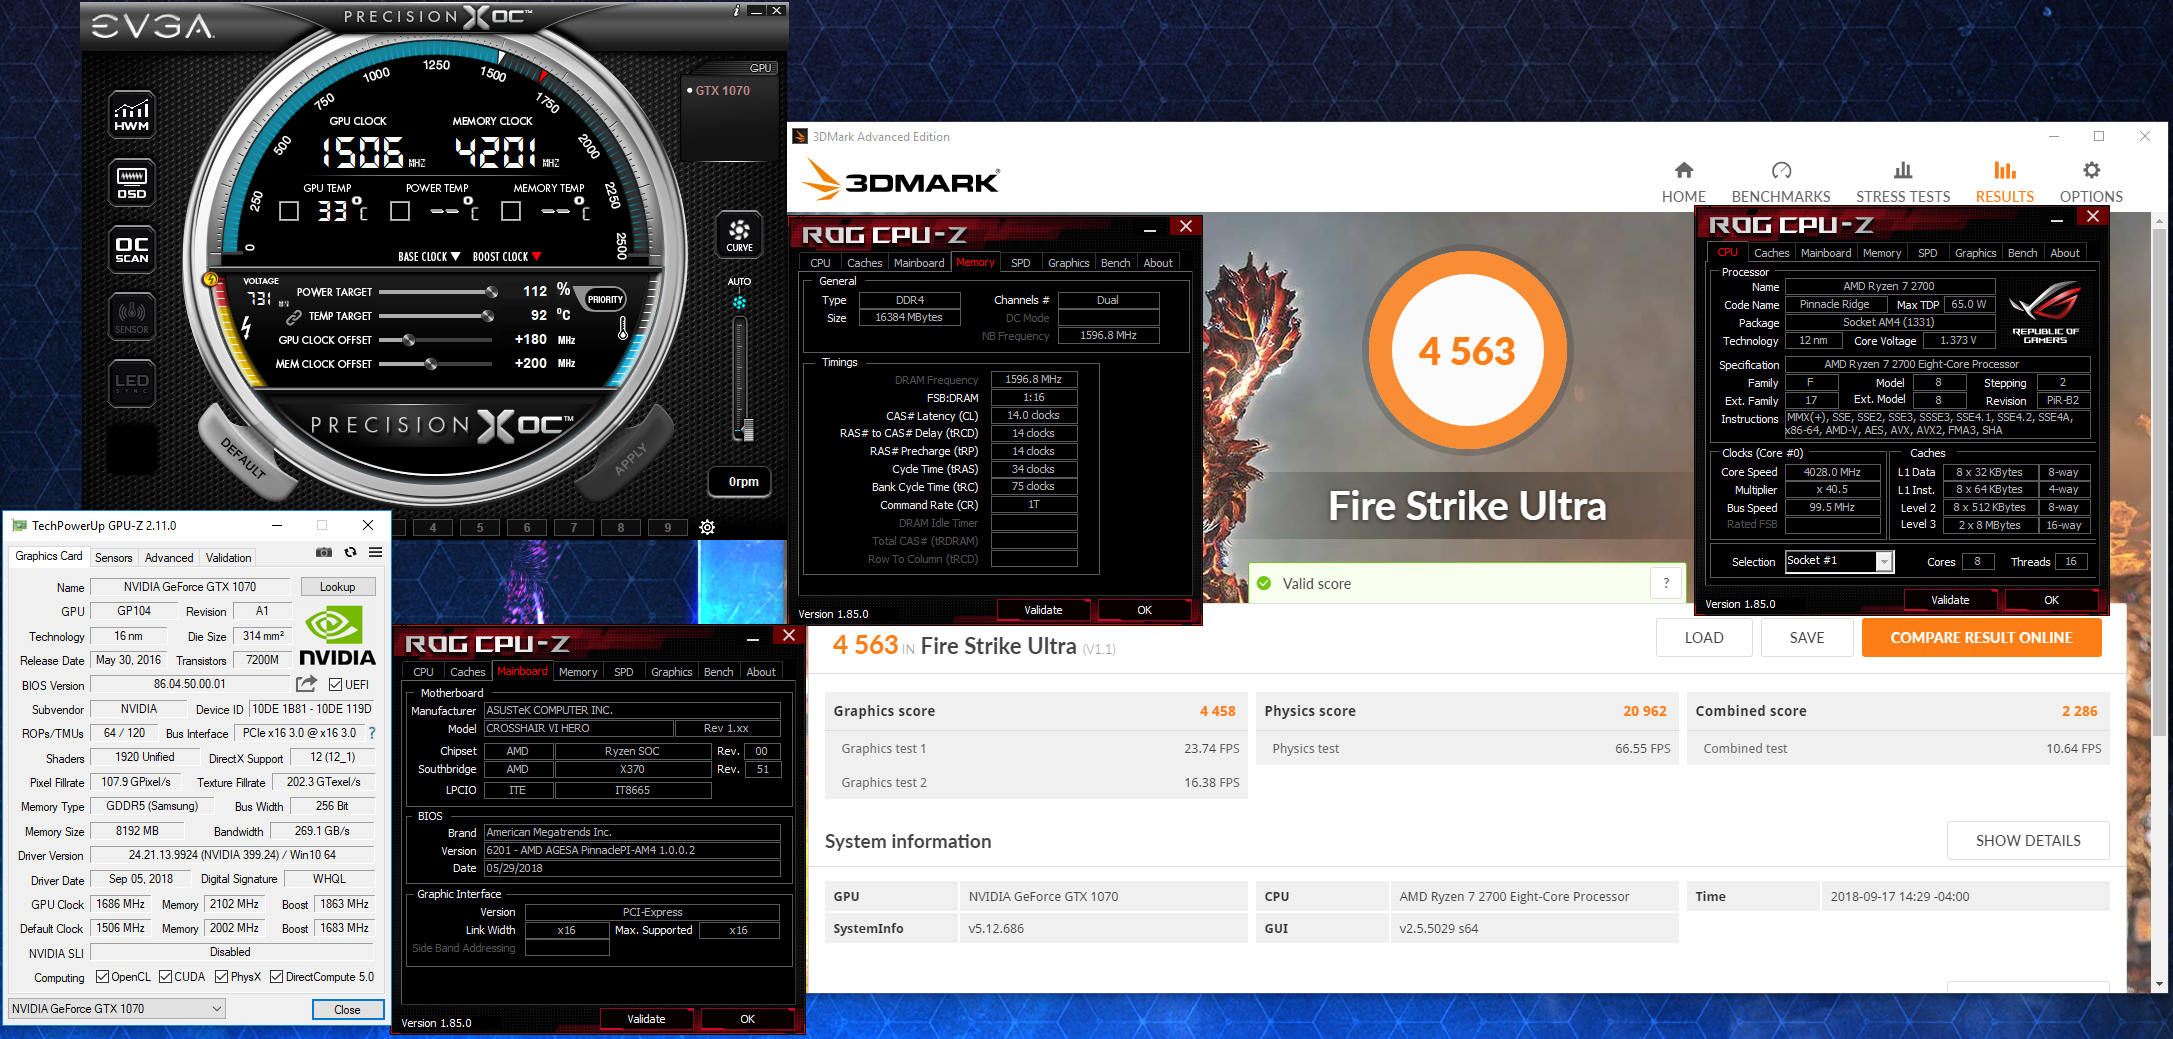
Task: Click the 3DMARK logo
Action: pos(902,181)
